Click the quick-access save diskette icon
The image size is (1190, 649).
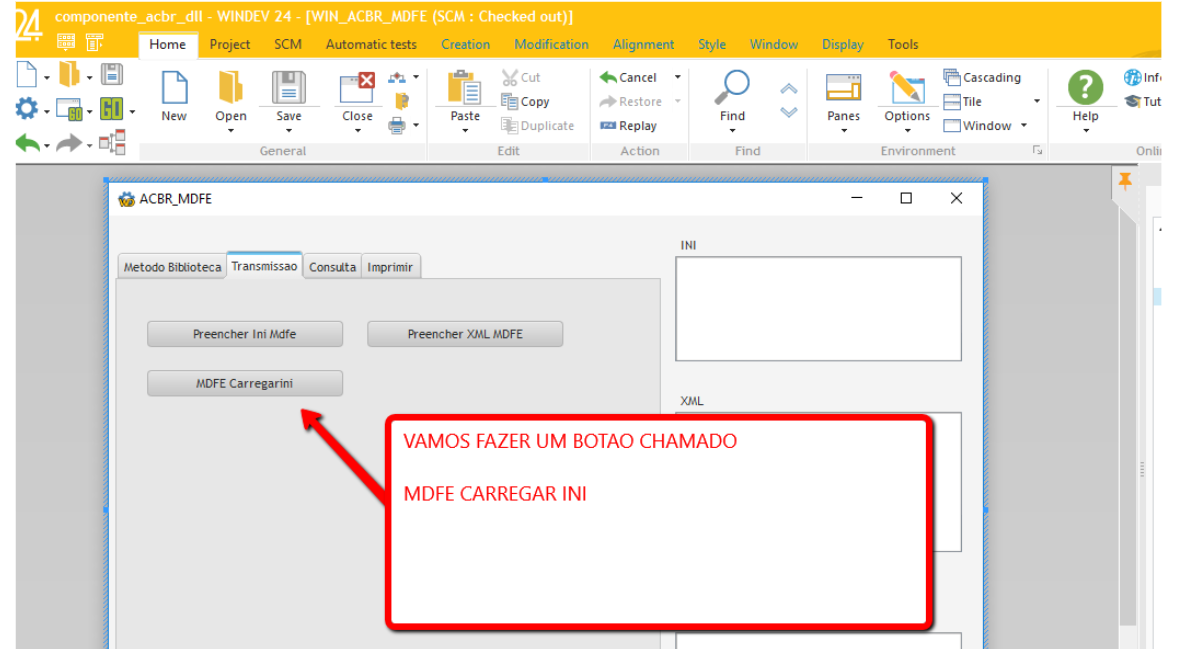[112, 74]
